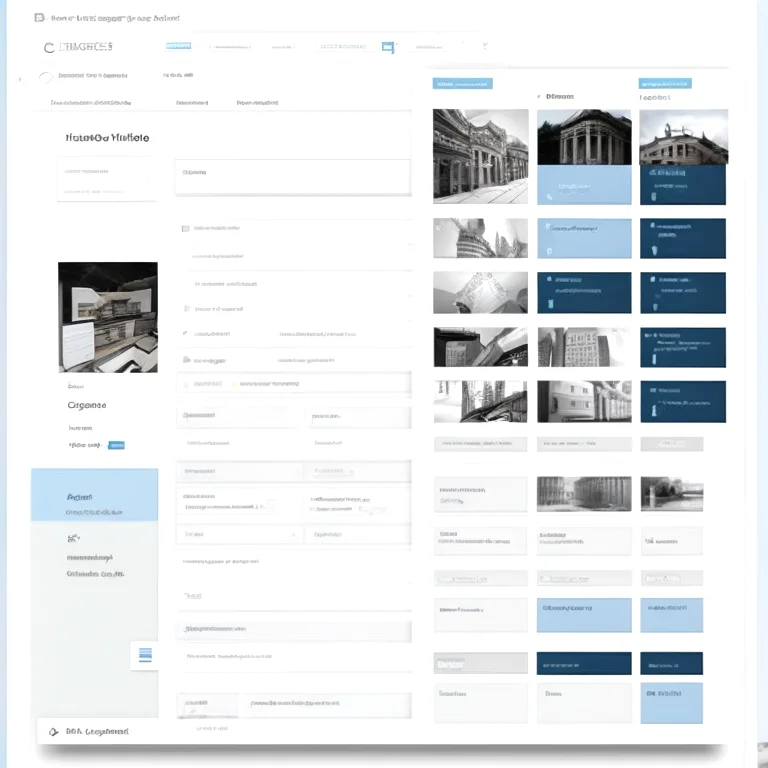The image size is (768, 768).
Task: Select the highlighted blue tab in the top navigation
Action: 178,46
